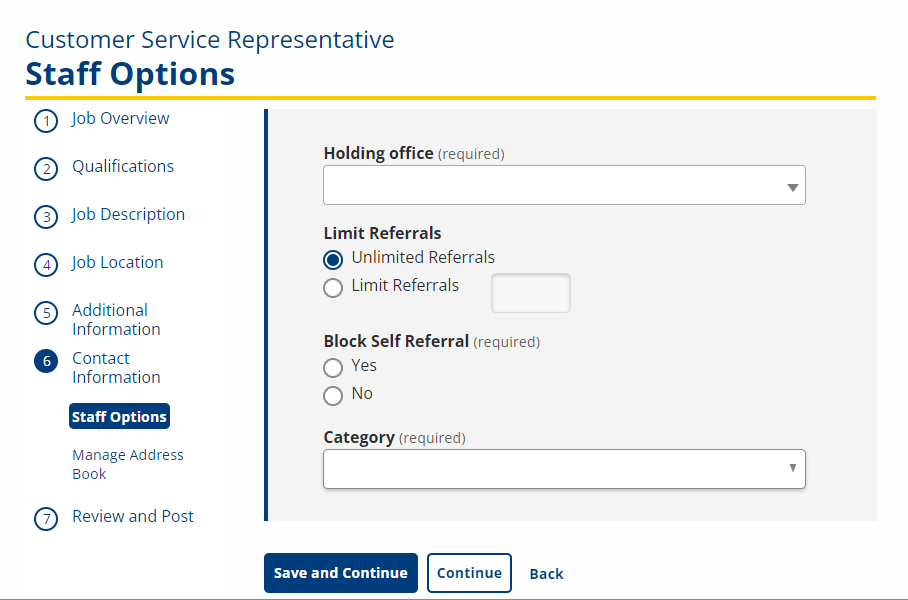Viewport: 908px width, 600px height.
Task: Click the step 2 circle icon
Action: coord(46,169)
